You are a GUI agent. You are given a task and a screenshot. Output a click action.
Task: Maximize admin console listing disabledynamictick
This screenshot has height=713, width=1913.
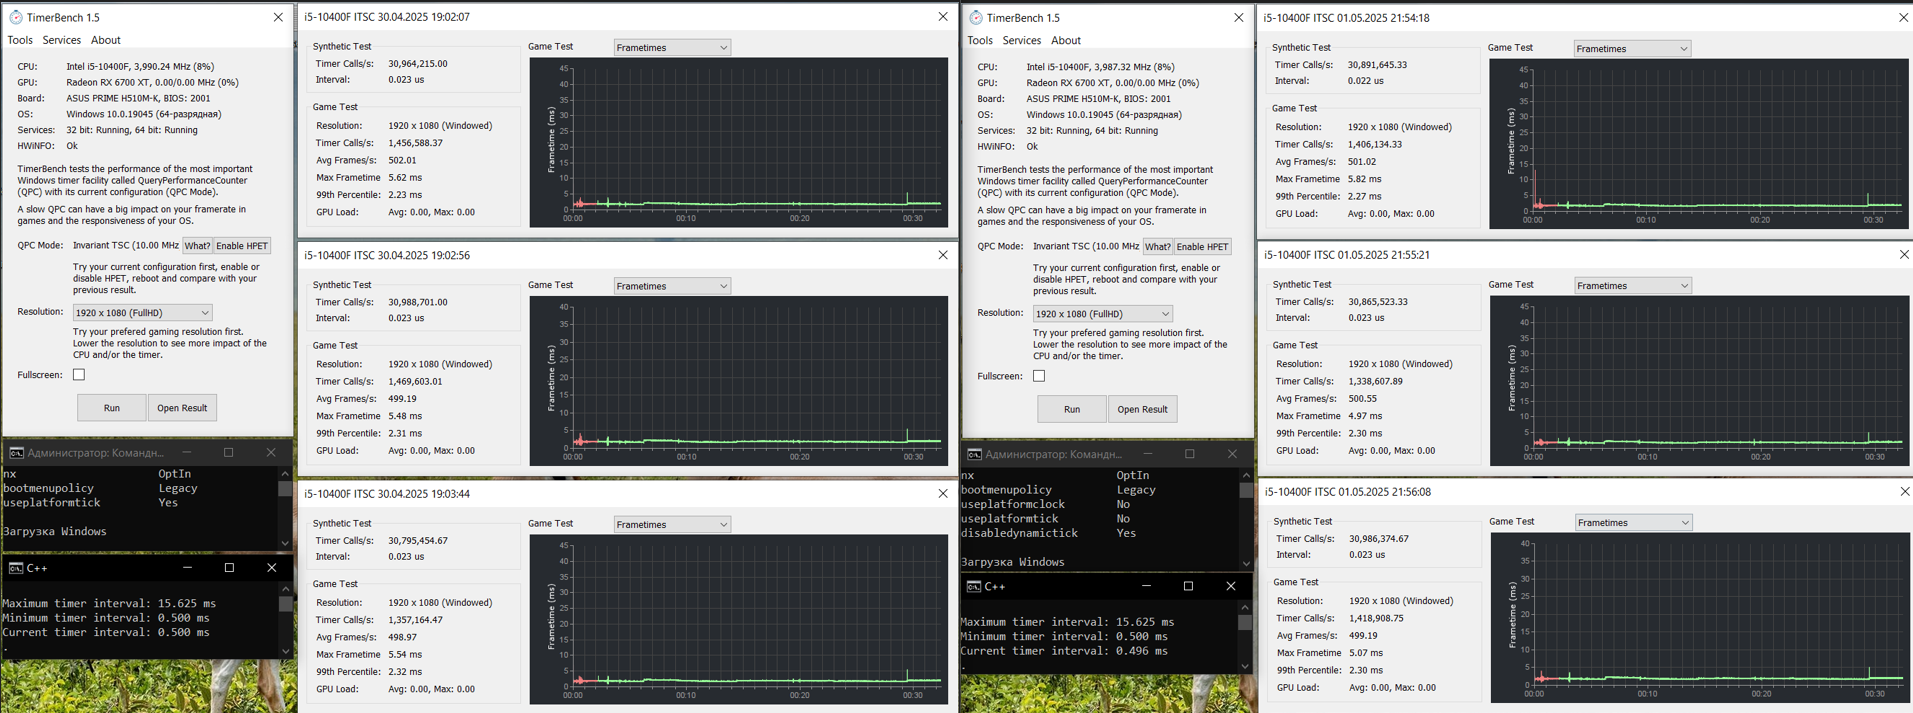(x=1190, y=454)
